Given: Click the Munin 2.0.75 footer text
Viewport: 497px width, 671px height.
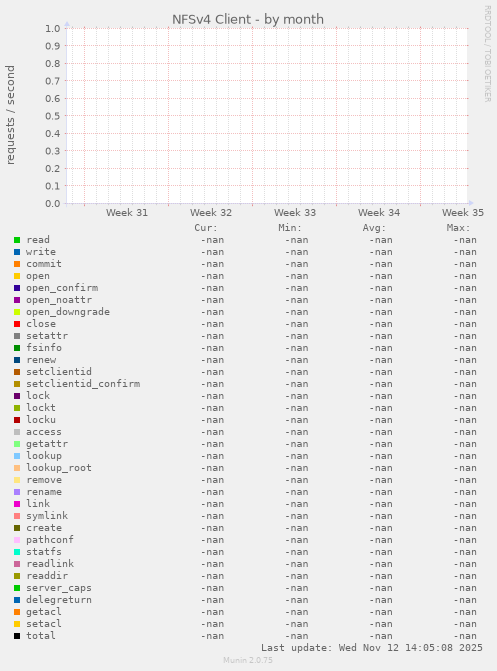Looking at the screenshot, I should coord(248,660).
